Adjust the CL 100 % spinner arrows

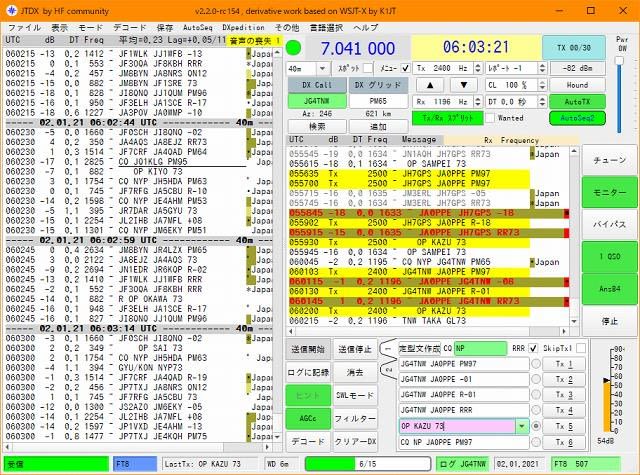[542, 85]
